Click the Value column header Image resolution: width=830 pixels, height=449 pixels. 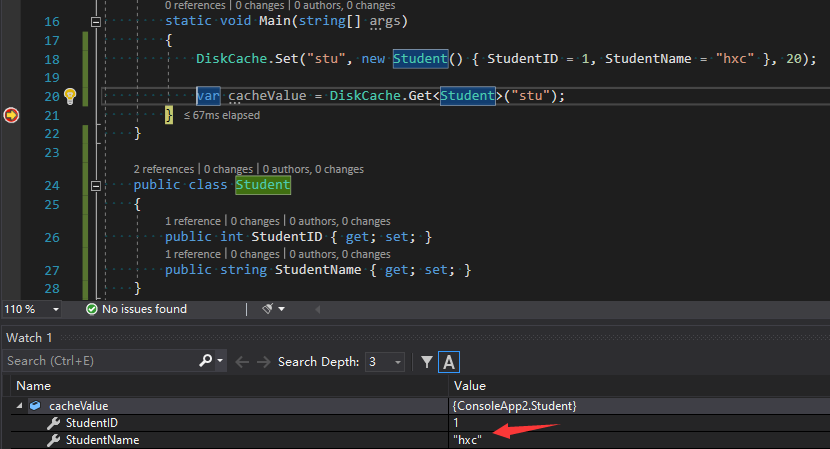[x=470, y=386]
